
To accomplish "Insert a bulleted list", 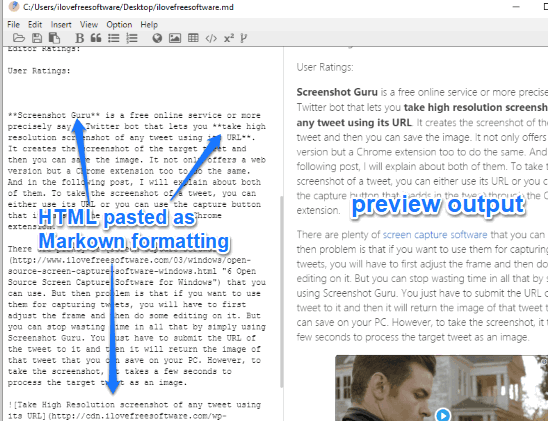I will [x=114, y=38].
